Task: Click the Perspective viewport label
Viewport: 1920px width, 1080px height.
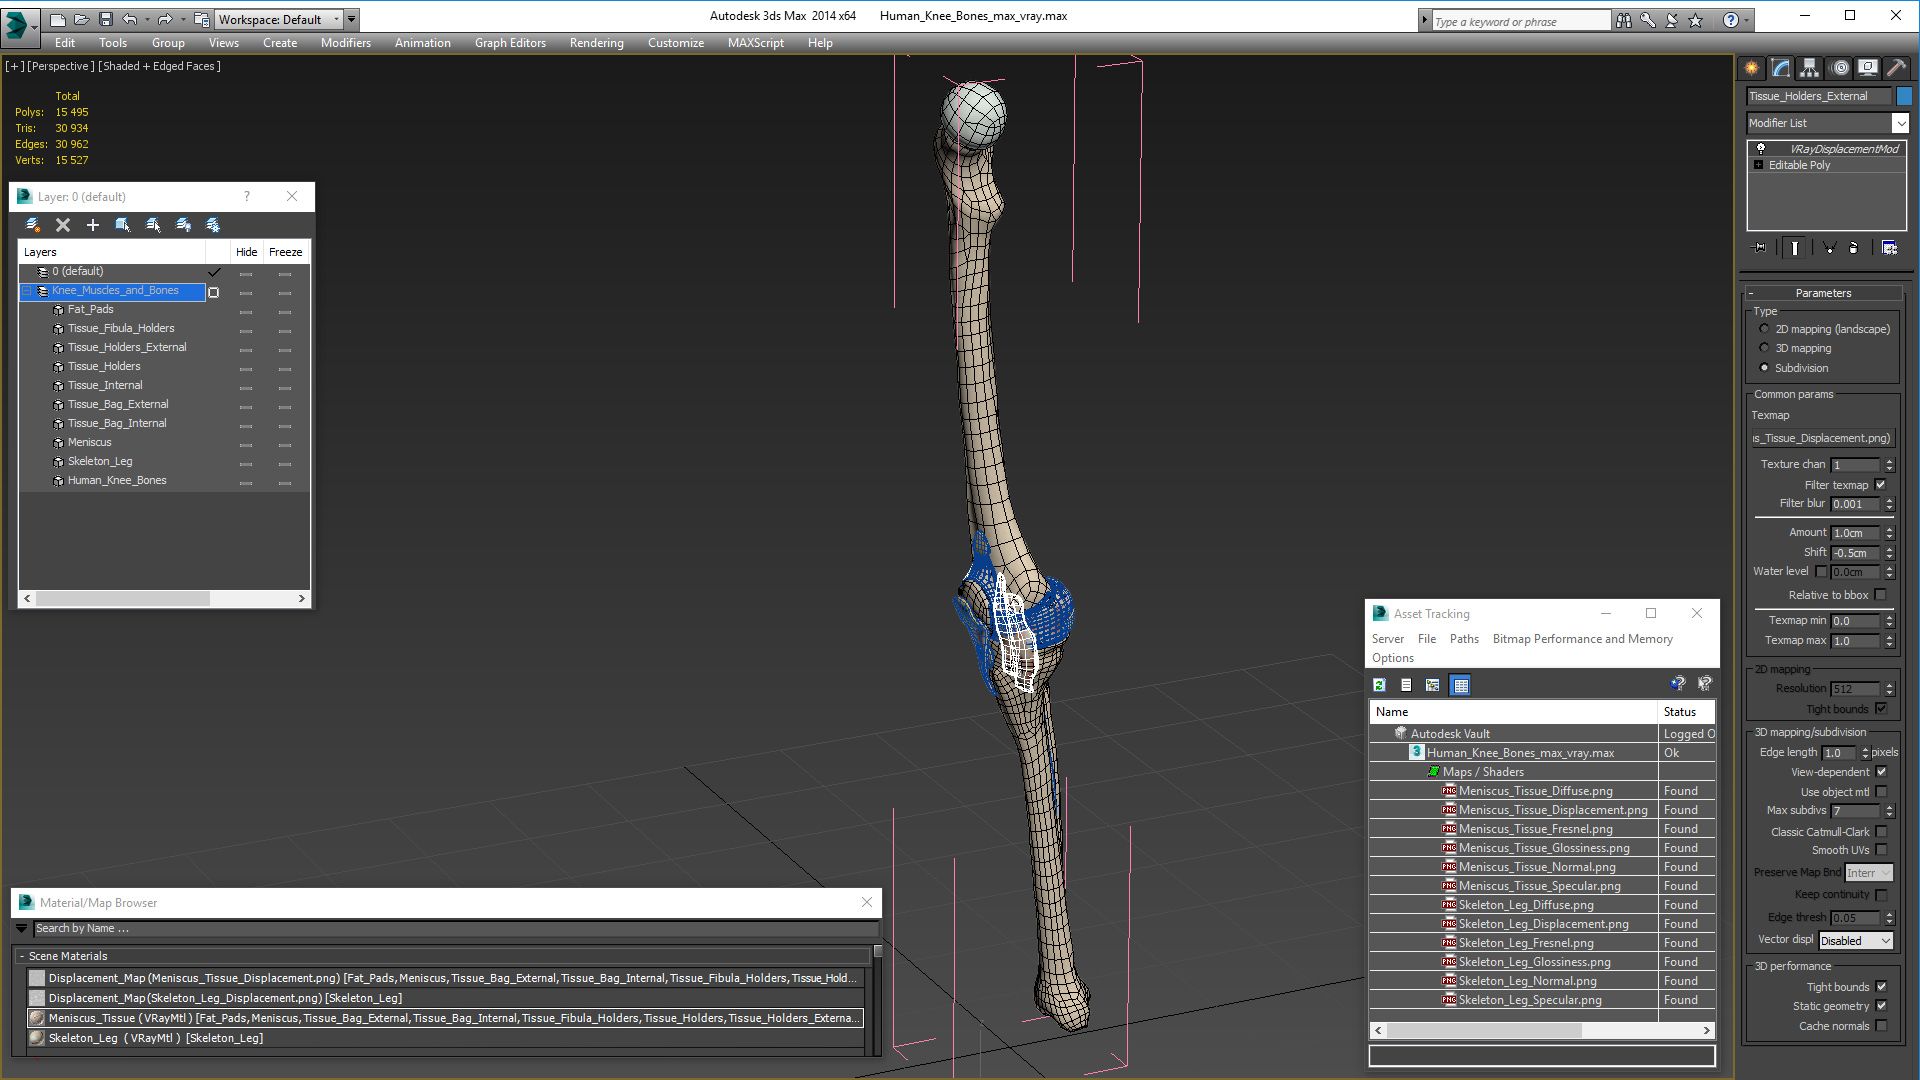Action: click(61, 66)
